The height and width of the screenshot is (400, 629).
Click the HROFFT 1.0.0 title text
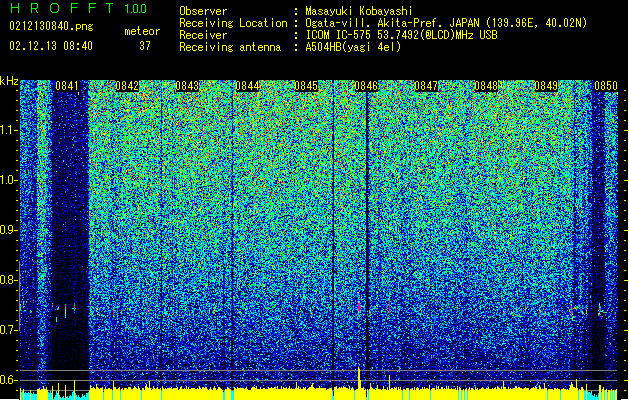click(x=78, y=8)
